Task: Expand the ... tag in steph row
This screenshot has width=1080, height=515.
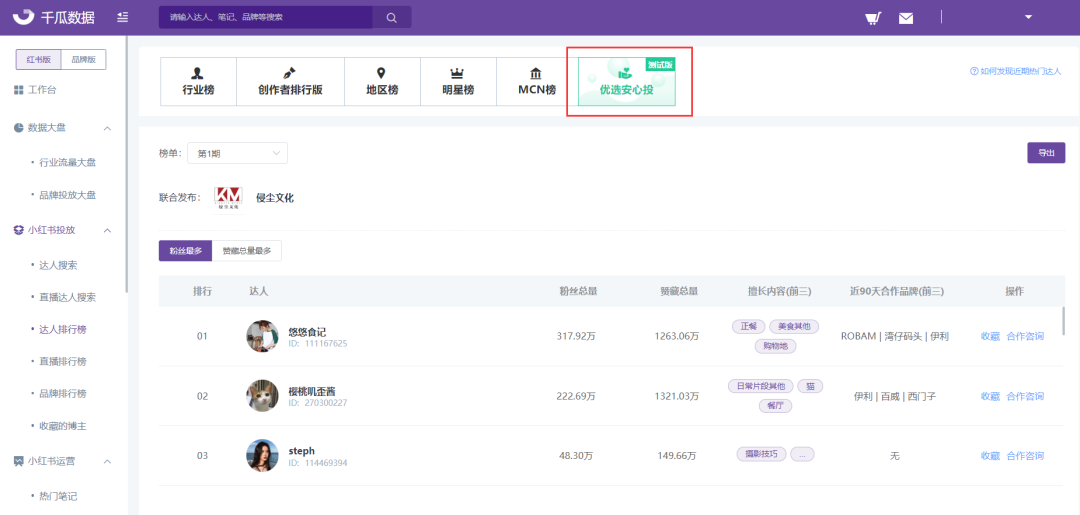Action: 802,454
